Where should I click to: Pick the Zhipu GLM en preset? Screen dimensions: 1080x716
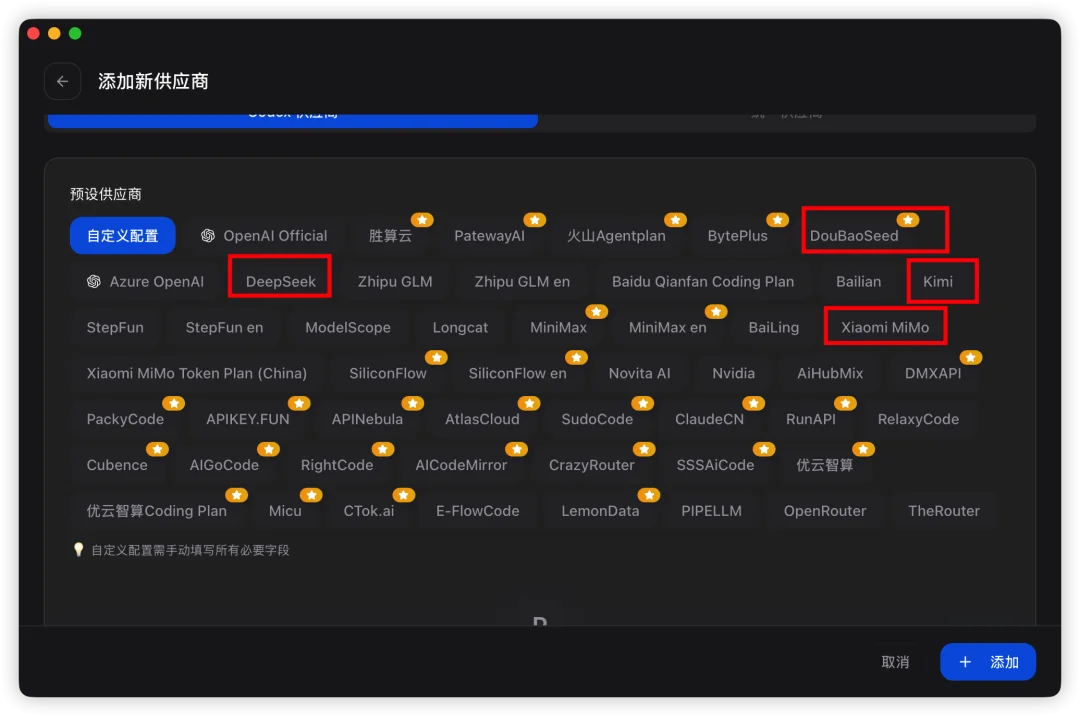(x=522, y=282)
